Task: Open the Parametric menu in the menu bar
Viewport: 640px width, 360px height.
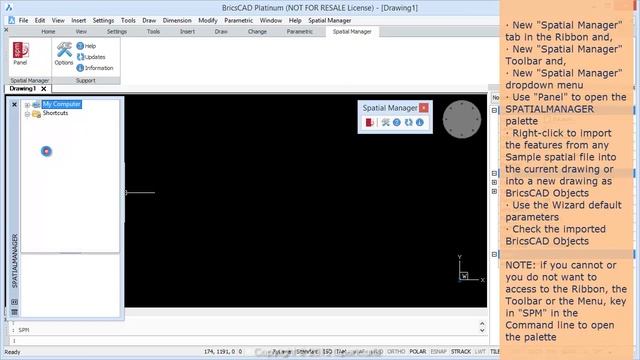Action: pyautogui.click(x=238, y=20)
